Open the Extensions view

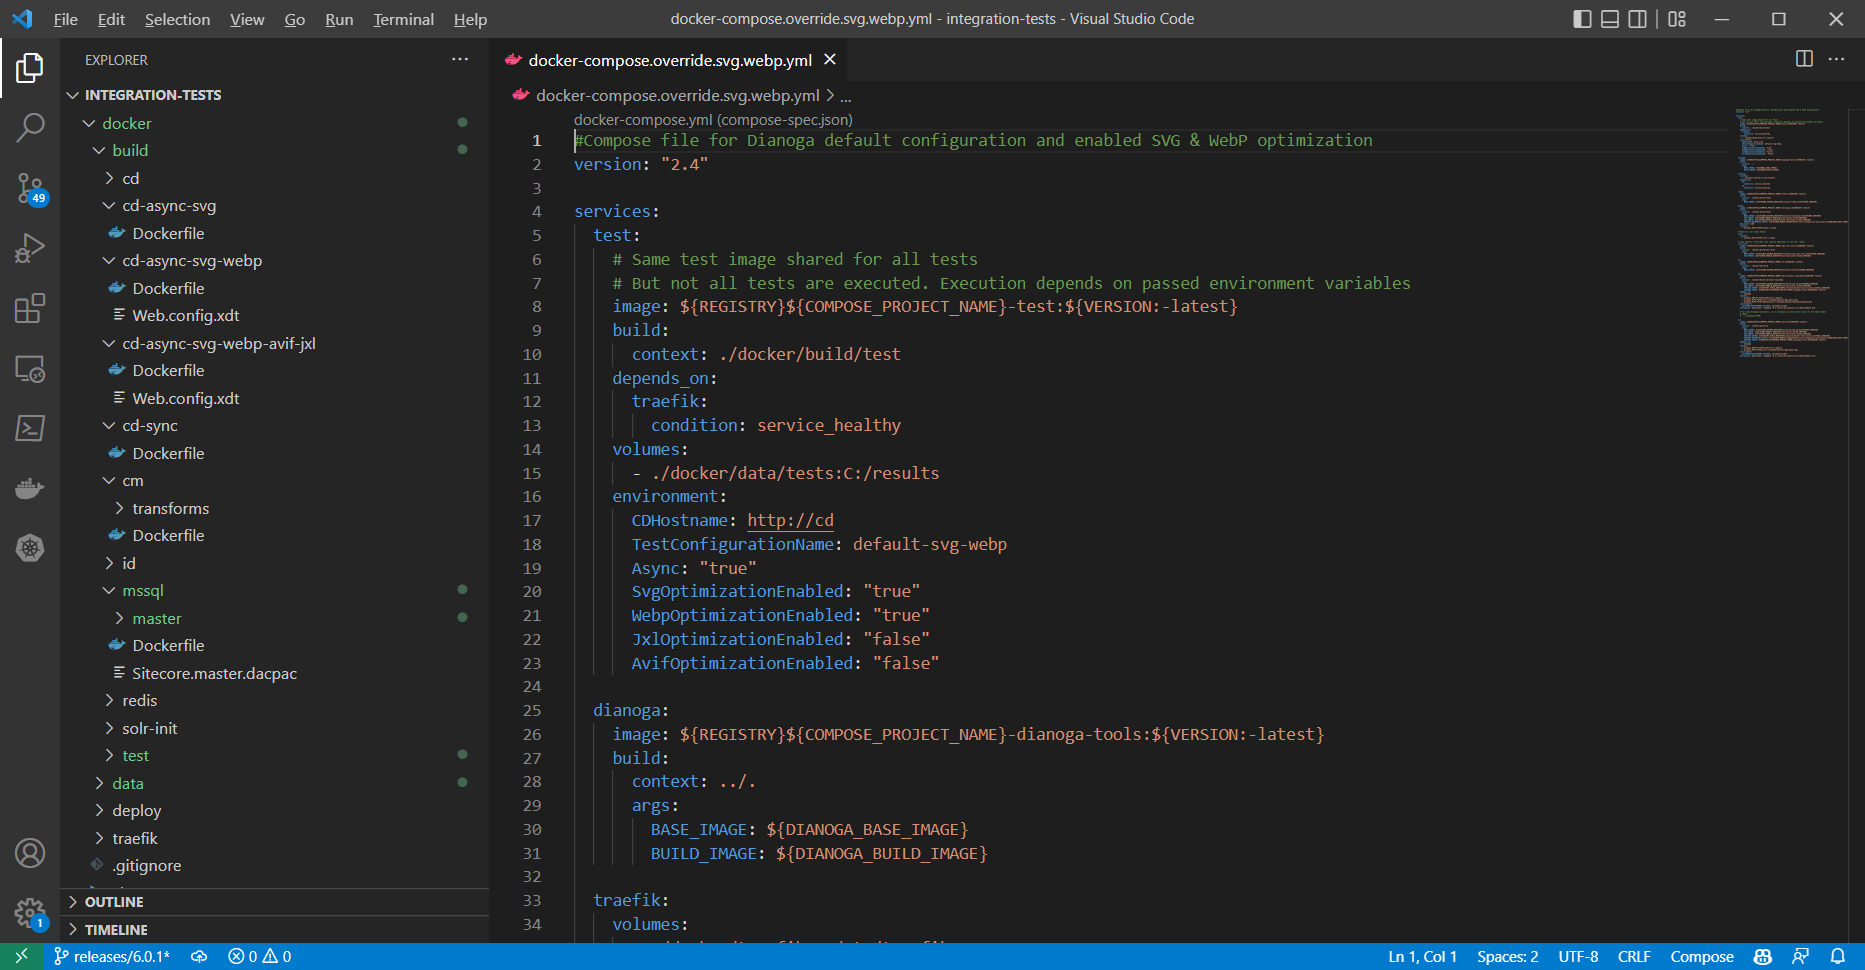click(x=30, y=308)
